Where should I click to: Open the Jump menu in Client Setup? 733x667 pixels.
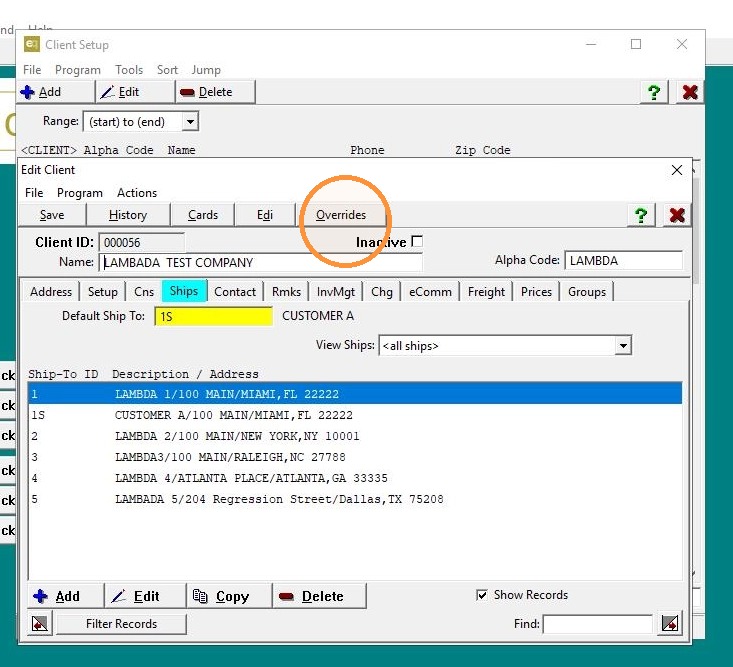coord(206,70)
